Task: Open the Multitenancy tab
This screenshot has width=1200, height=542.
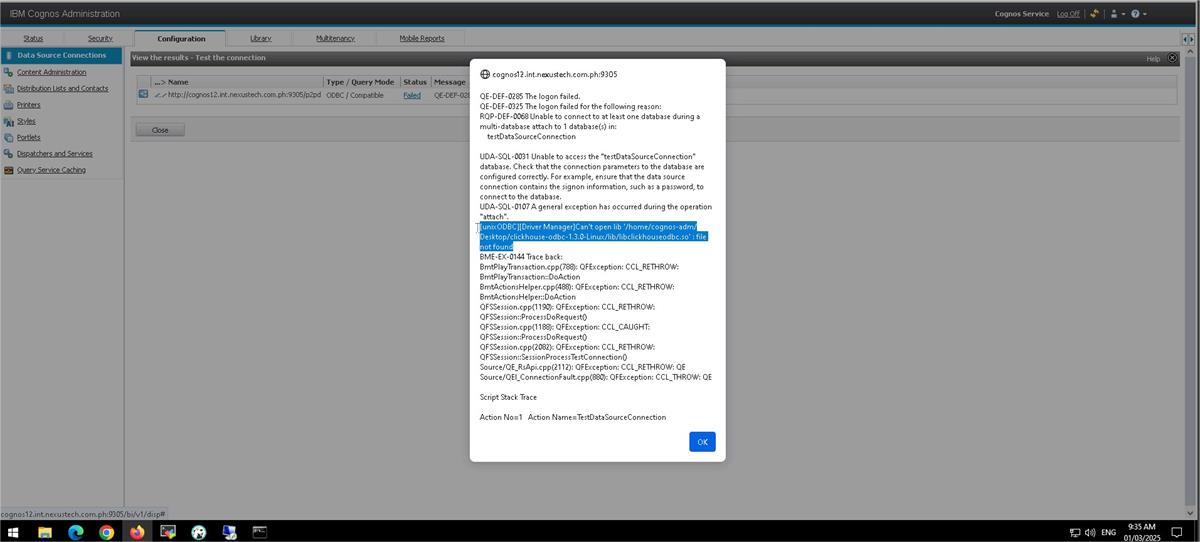Action: tap(335, 38)
